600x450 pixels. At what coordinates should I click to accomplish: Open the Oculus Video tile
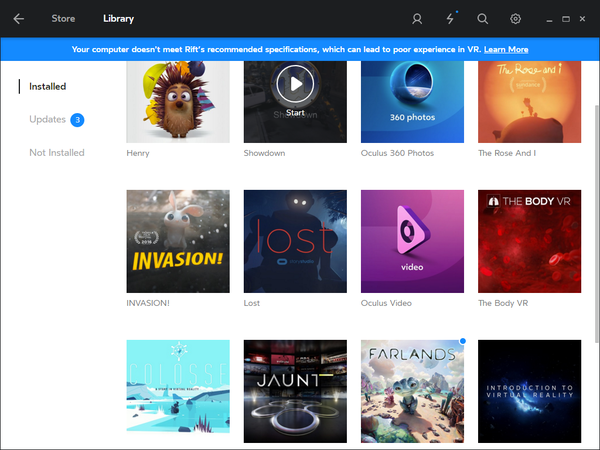pyautogui.click(x=412, y=241)
